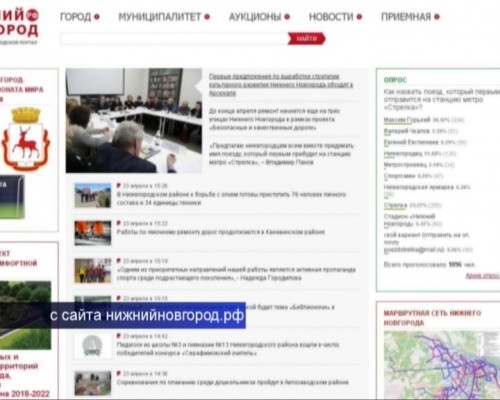
Task: Click the red flag icon next to 15:26 date
Action: coord(119,185)
